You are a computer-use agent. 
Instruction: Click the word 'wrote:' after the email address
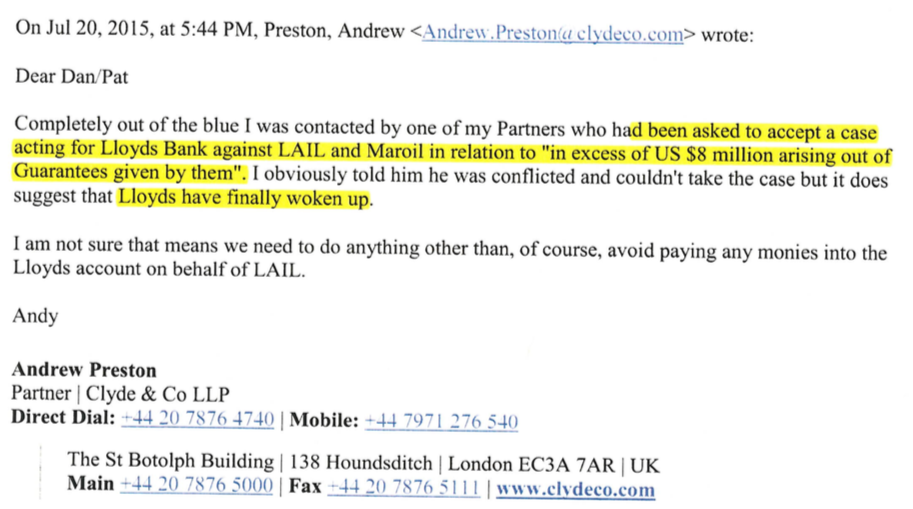tap(727, 36)
